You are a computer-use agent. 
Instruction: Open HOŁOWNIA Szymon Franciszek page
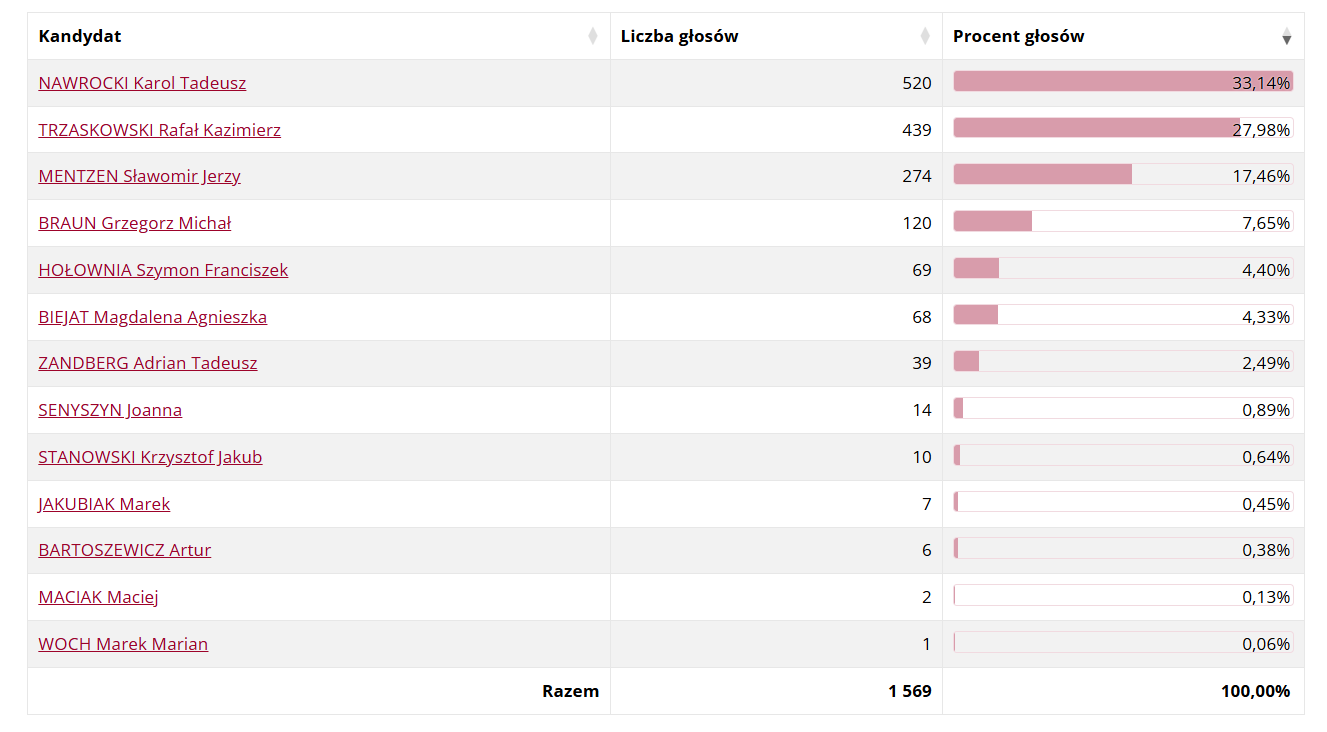click(x=163, y=270)
